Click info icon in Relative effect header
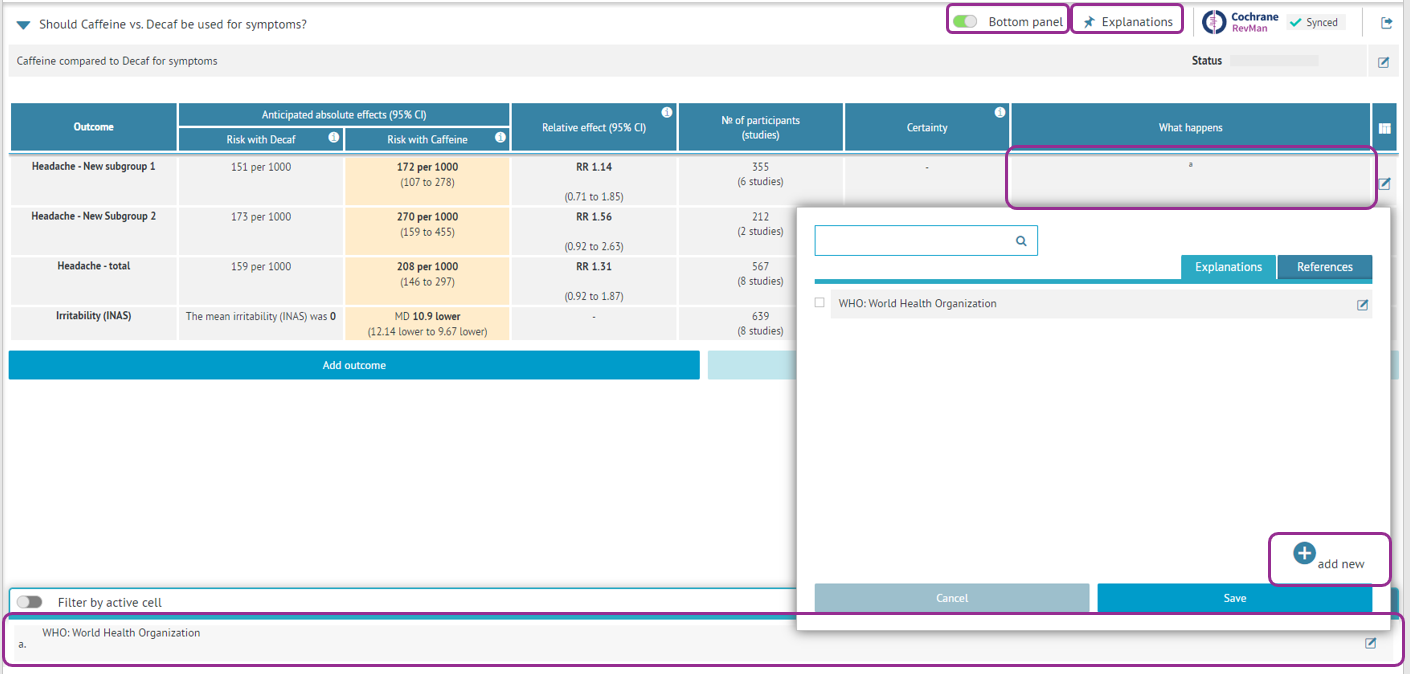Viewport: 1410px width, 674px height. [666, 112]
